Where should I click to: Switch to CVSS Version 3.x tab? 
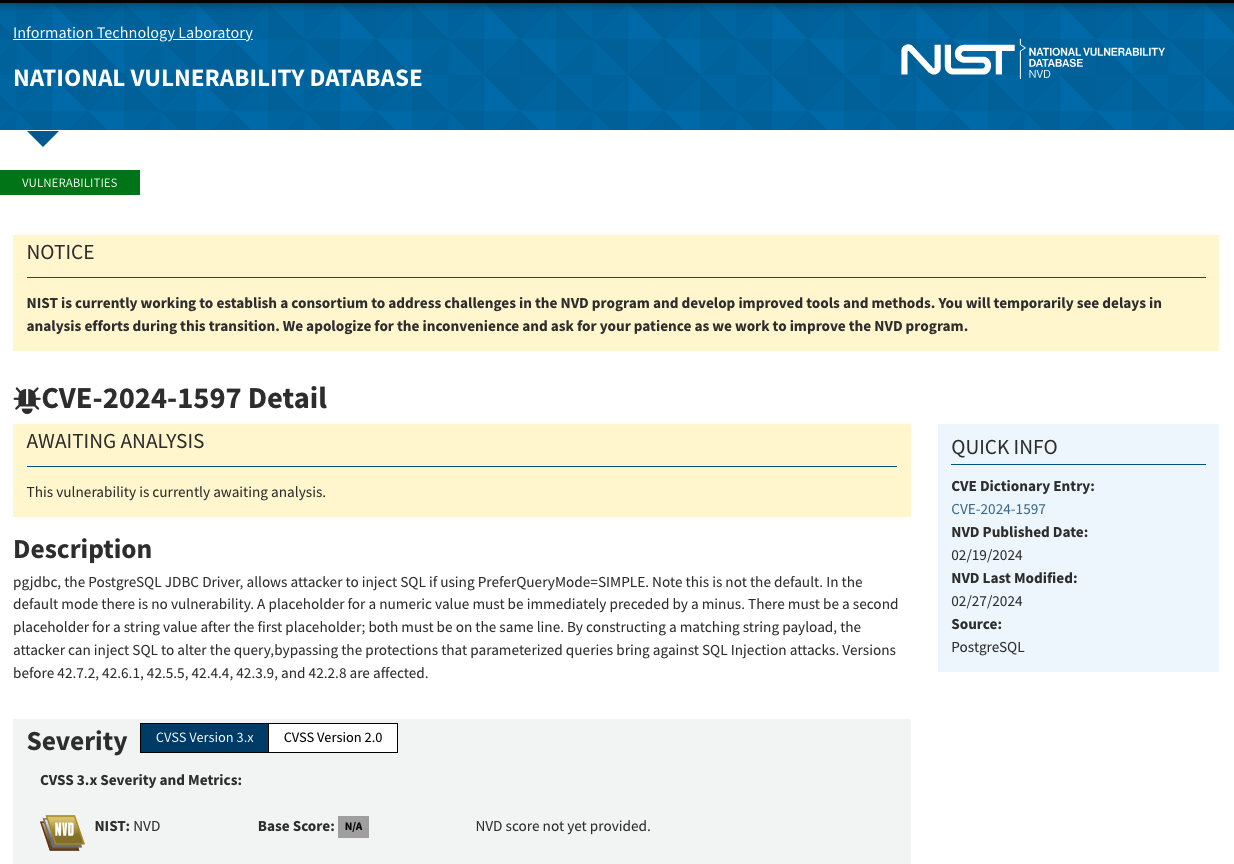click(x=205, y=738)
